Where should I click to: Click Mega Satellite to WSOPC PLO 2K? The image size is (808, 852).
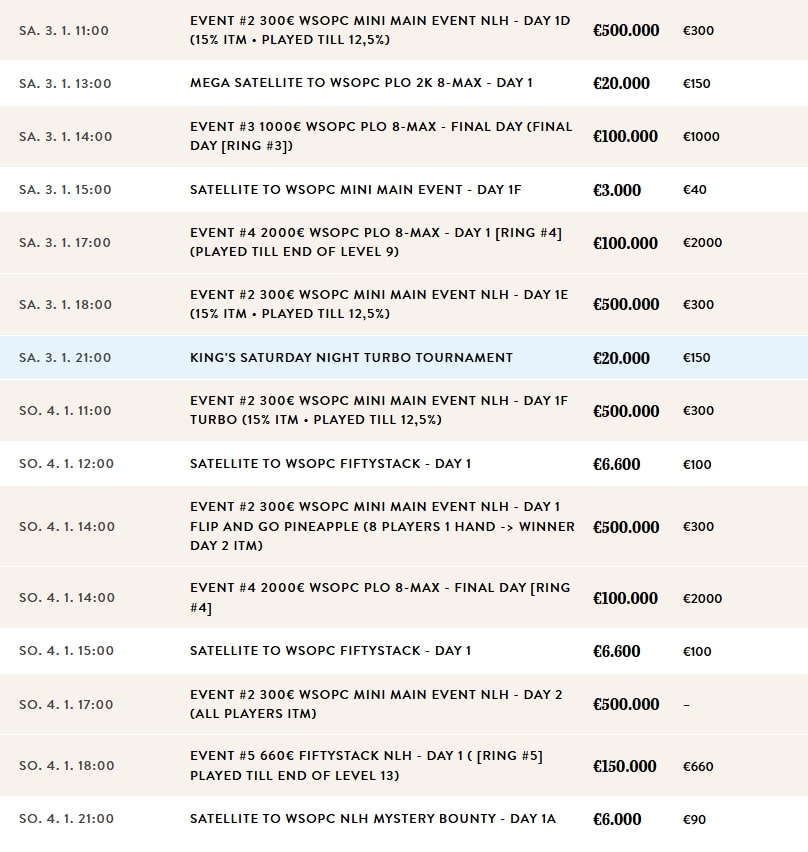coord(361,83)
